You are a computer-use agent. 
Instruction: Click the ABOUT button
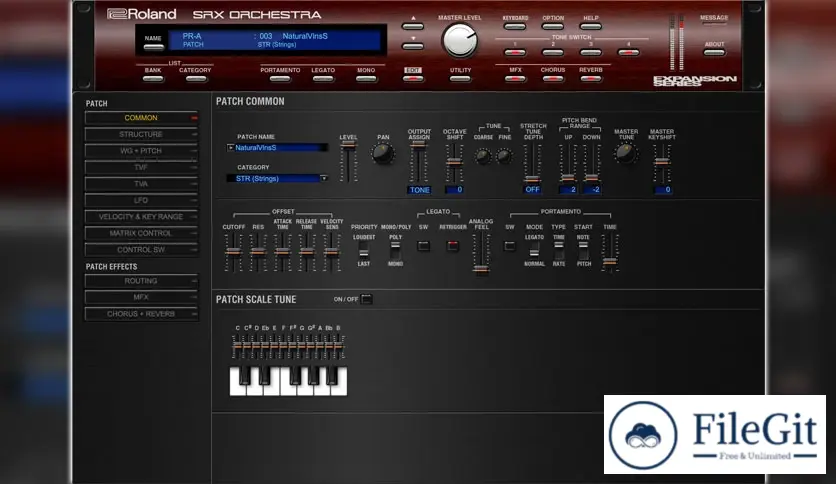click(x=714, y=52)
